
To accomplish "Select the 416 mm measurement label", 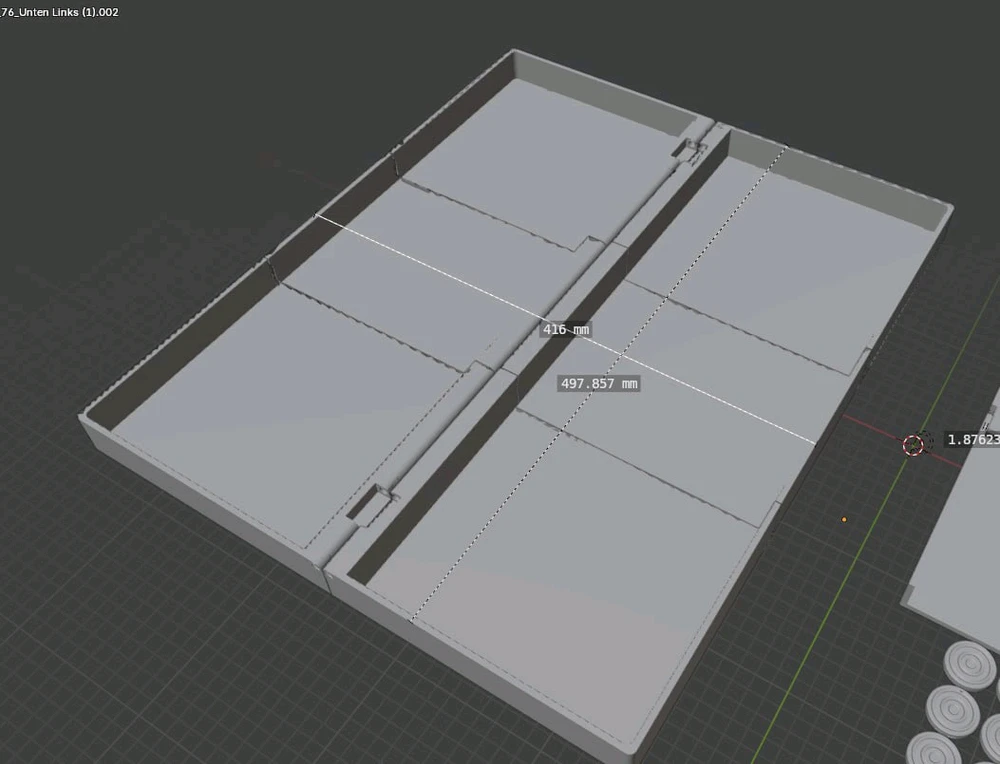I will tap(566, 329).
